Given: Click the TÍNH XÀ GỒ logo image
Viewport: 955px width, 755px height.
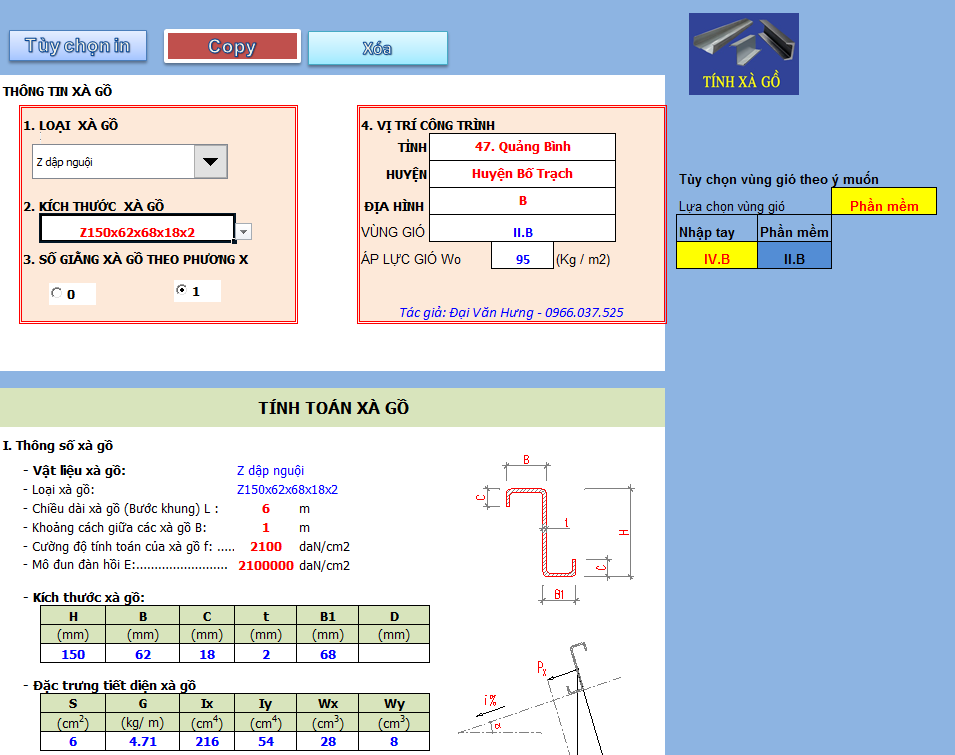Looking at the screenshot, I should (x=744, y=54).
